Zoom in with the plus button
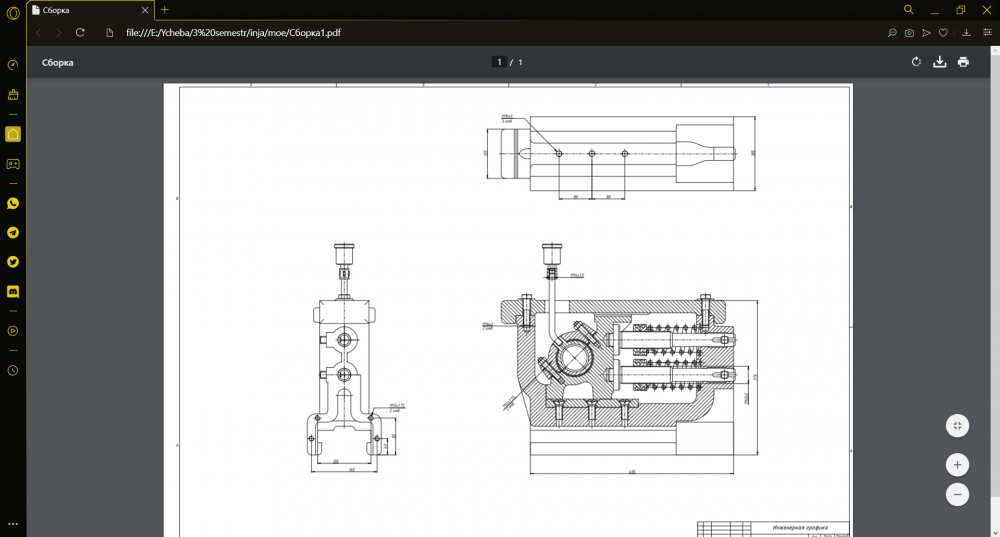Viewport: 1000px width, 537px height. [x=957, y=464]
